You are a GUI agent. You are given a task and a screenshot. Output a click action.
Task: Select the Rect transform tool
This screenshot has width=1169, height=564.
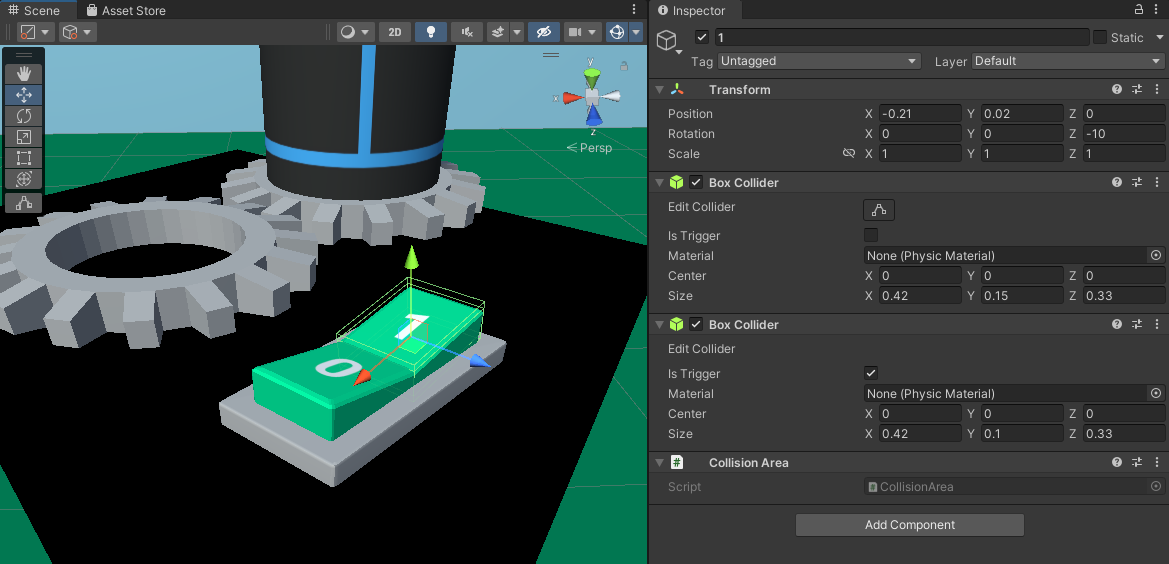pos(24,158)
